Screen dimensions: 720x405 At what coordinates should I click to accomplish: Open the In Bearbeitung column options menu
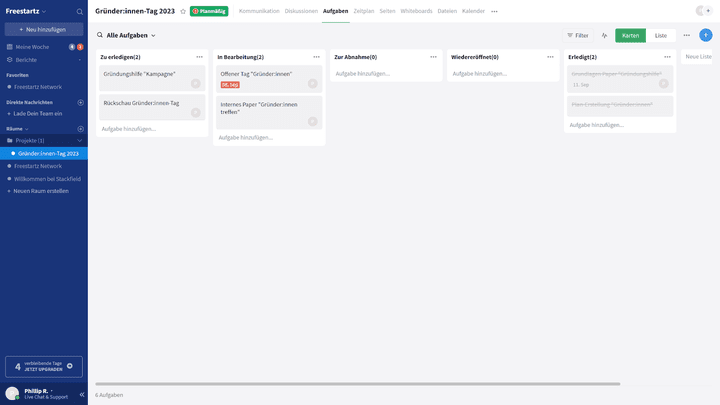tap(316, 57)
